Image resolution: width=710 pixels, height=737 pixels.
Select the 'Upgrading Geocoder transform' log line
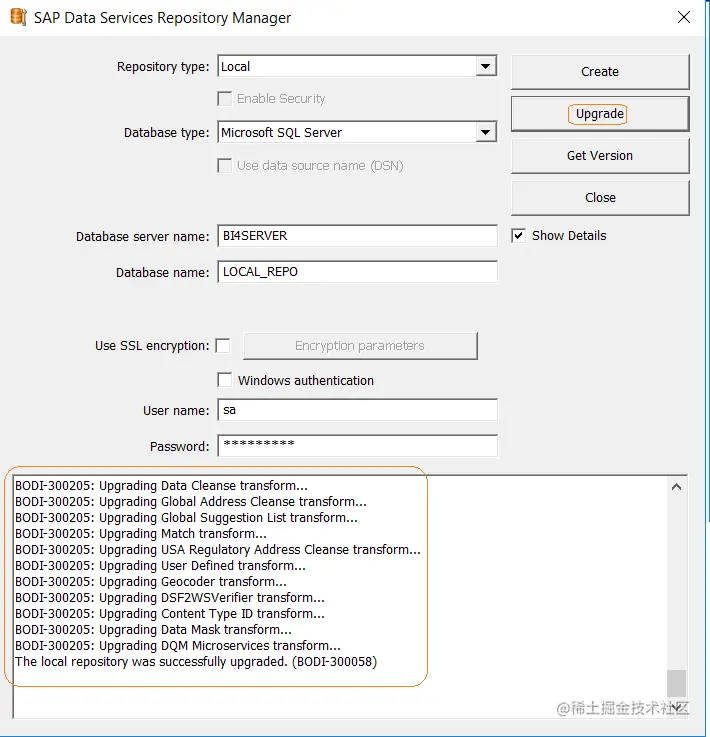[151, 581]
